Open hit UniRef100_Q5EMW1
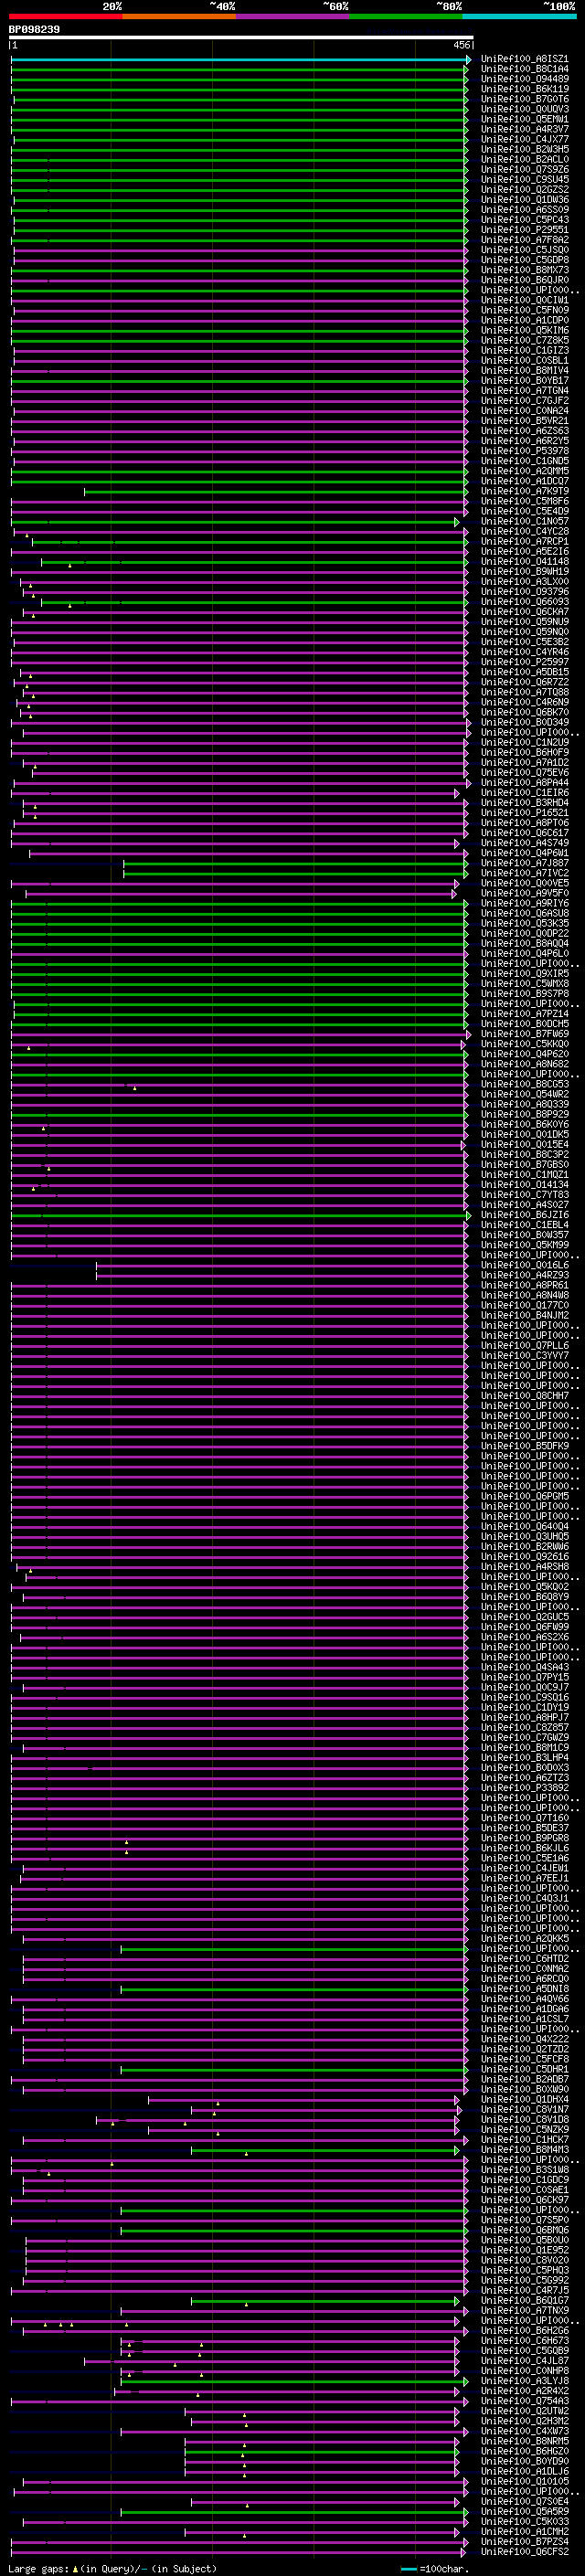 coord(524,119)
